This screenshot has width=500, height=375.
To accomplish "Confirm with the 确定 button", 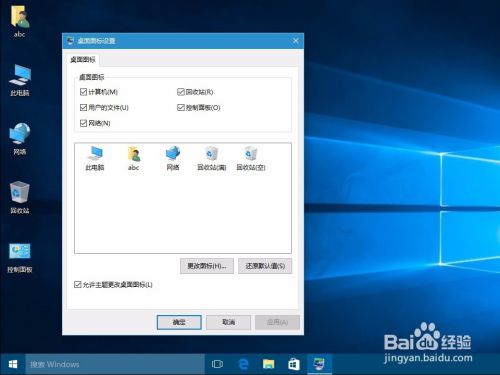I will pyautogui.click(x=179, y=322).
